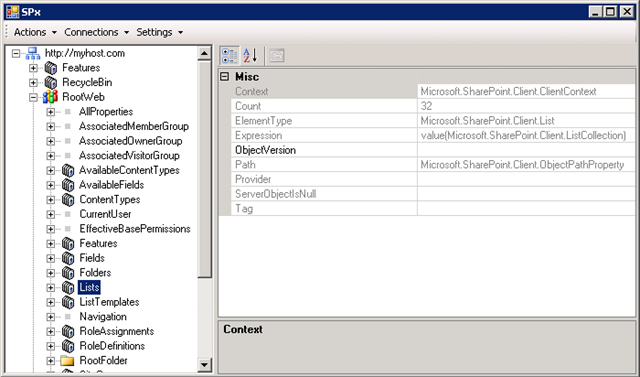Screen dimensions: 640x377
Task: Select the CurrentUser tree item
Action: [105, 214]
